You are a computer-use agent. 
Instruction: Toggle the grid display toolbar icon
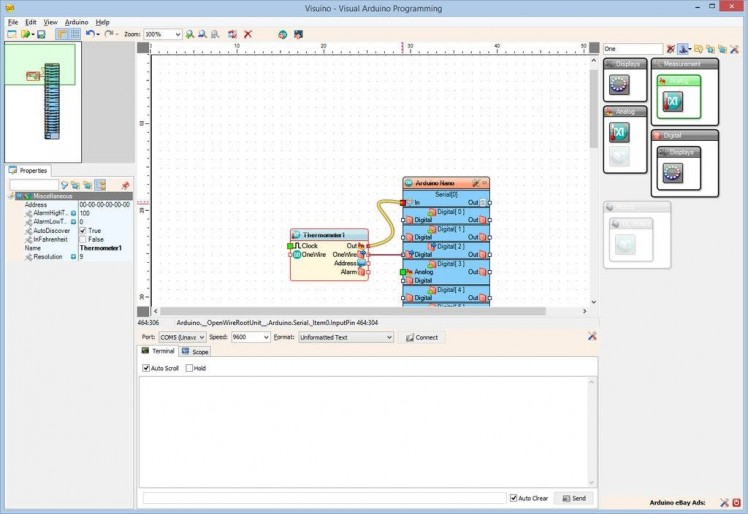pyautogui.click(x=74, y=34)
